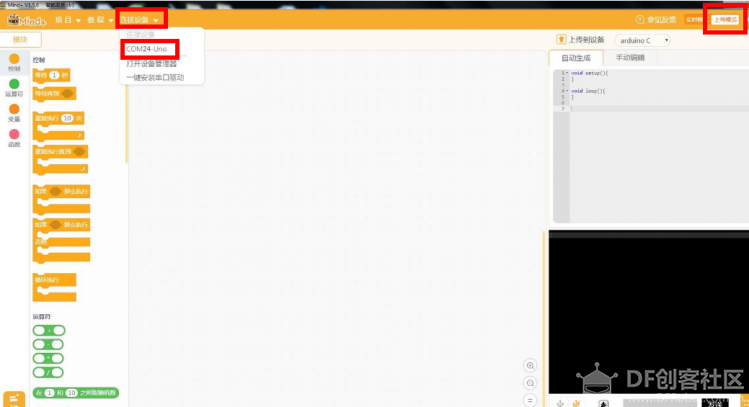Screen dimensions: 749x407
Task: Switch to 上传模式 upload mode
Action: tap(725, 20)
